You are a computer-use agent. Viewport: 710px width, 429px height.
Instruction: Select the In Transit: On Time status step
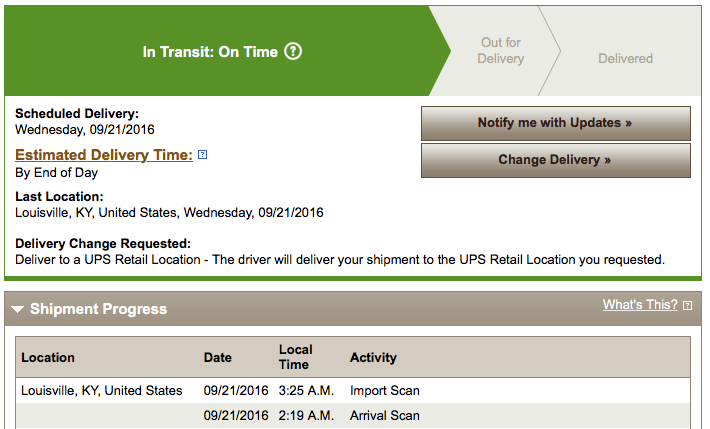222,51
